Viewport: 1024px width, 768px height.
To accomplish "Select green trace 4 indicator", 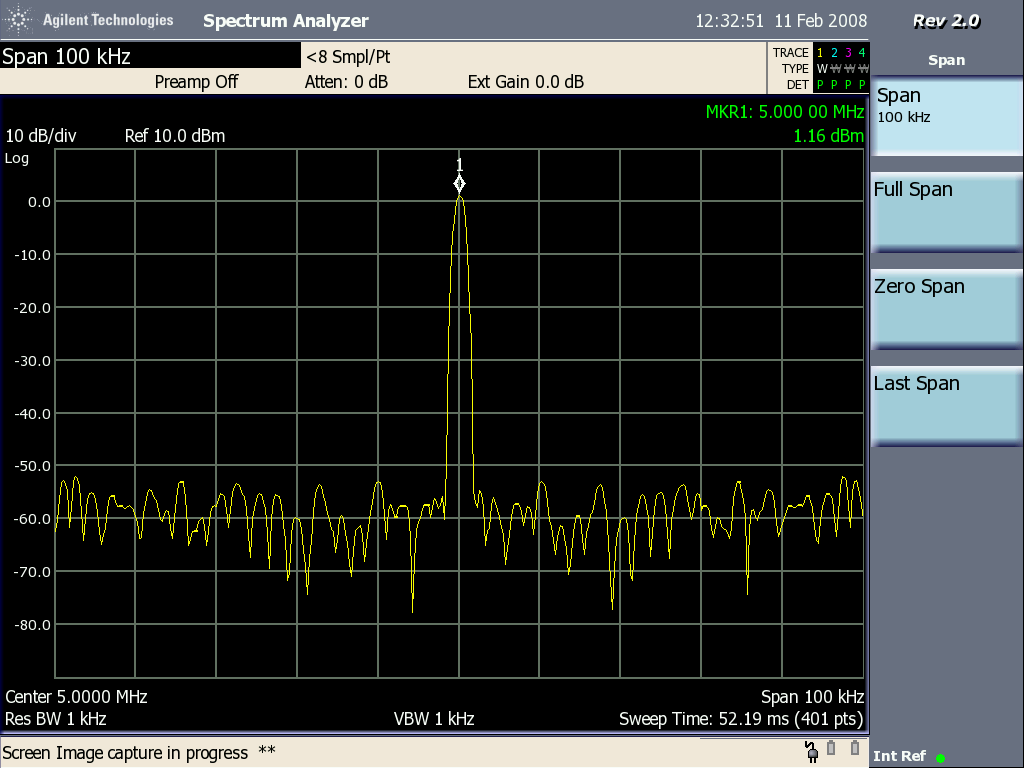I will click(862, 53).
